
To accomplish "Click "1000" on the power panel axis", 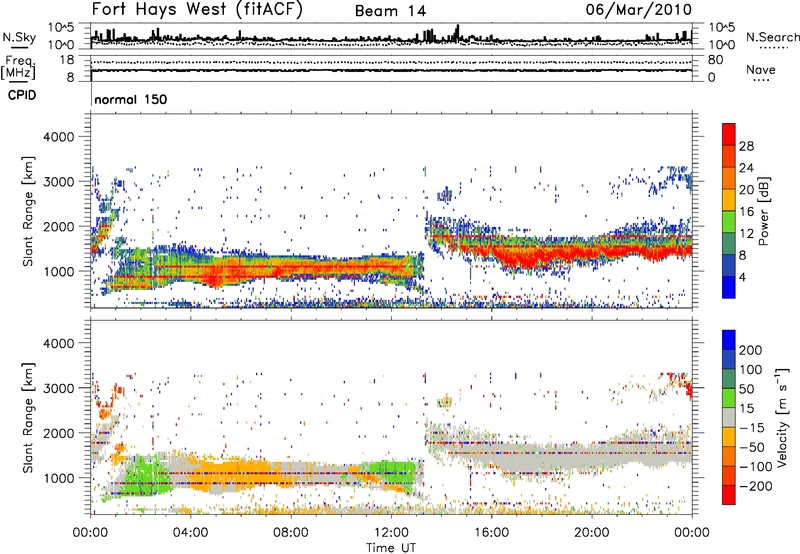I will pos(58,271).
